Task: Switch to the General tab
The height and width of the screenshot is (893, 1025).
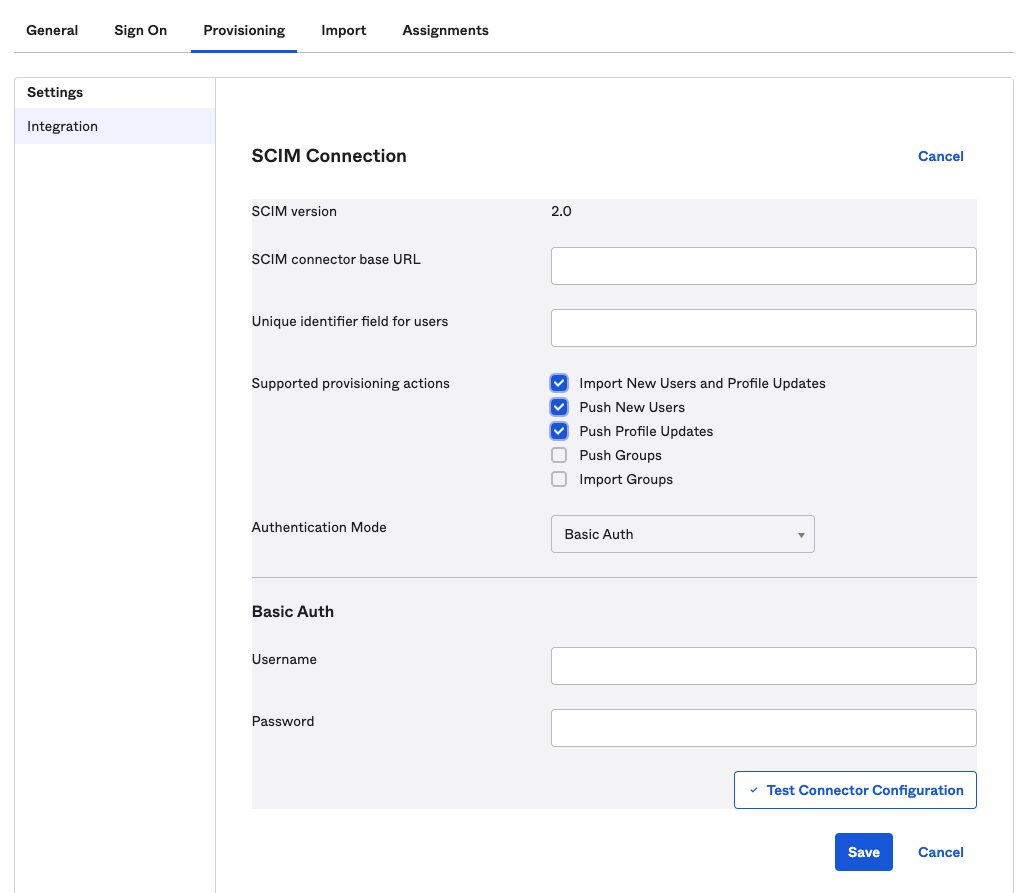Action: 52,30
